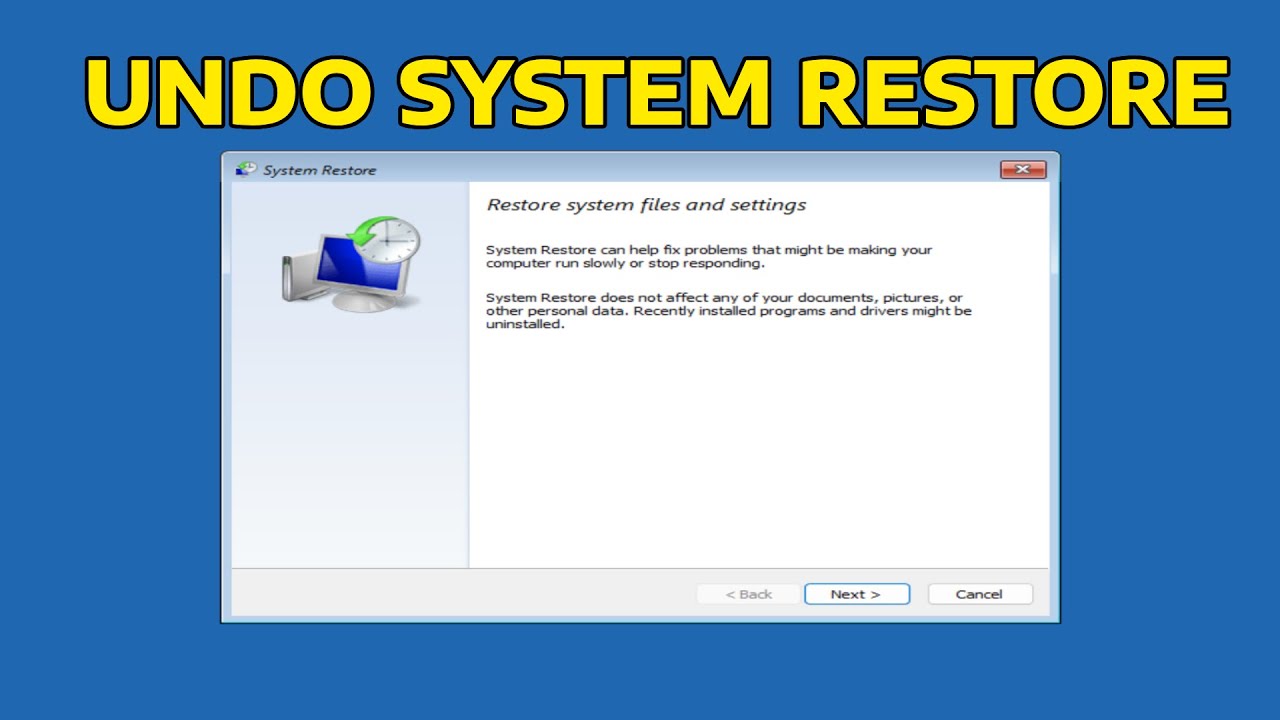Click the Next > button
The image size is (1280, 720).
coord(856,594)
